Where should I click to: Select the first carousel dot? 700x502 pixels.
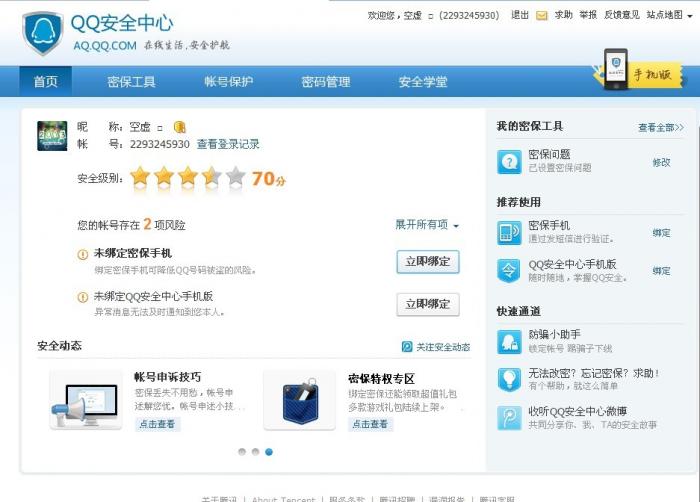(x=242, y=452)
